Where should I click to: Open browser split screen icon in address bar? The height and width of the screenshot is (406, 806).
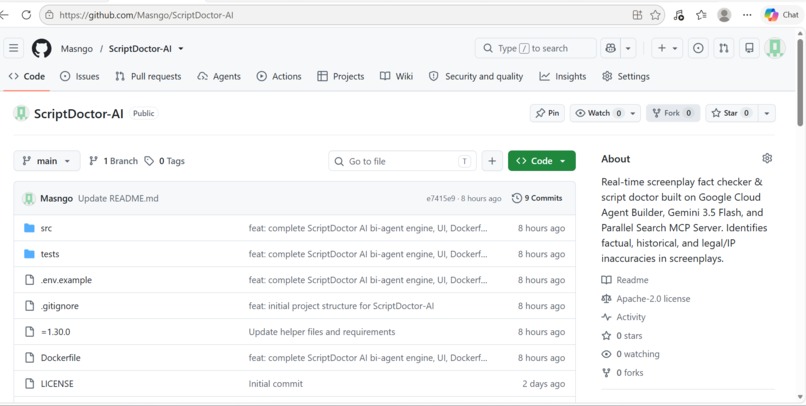637,15
